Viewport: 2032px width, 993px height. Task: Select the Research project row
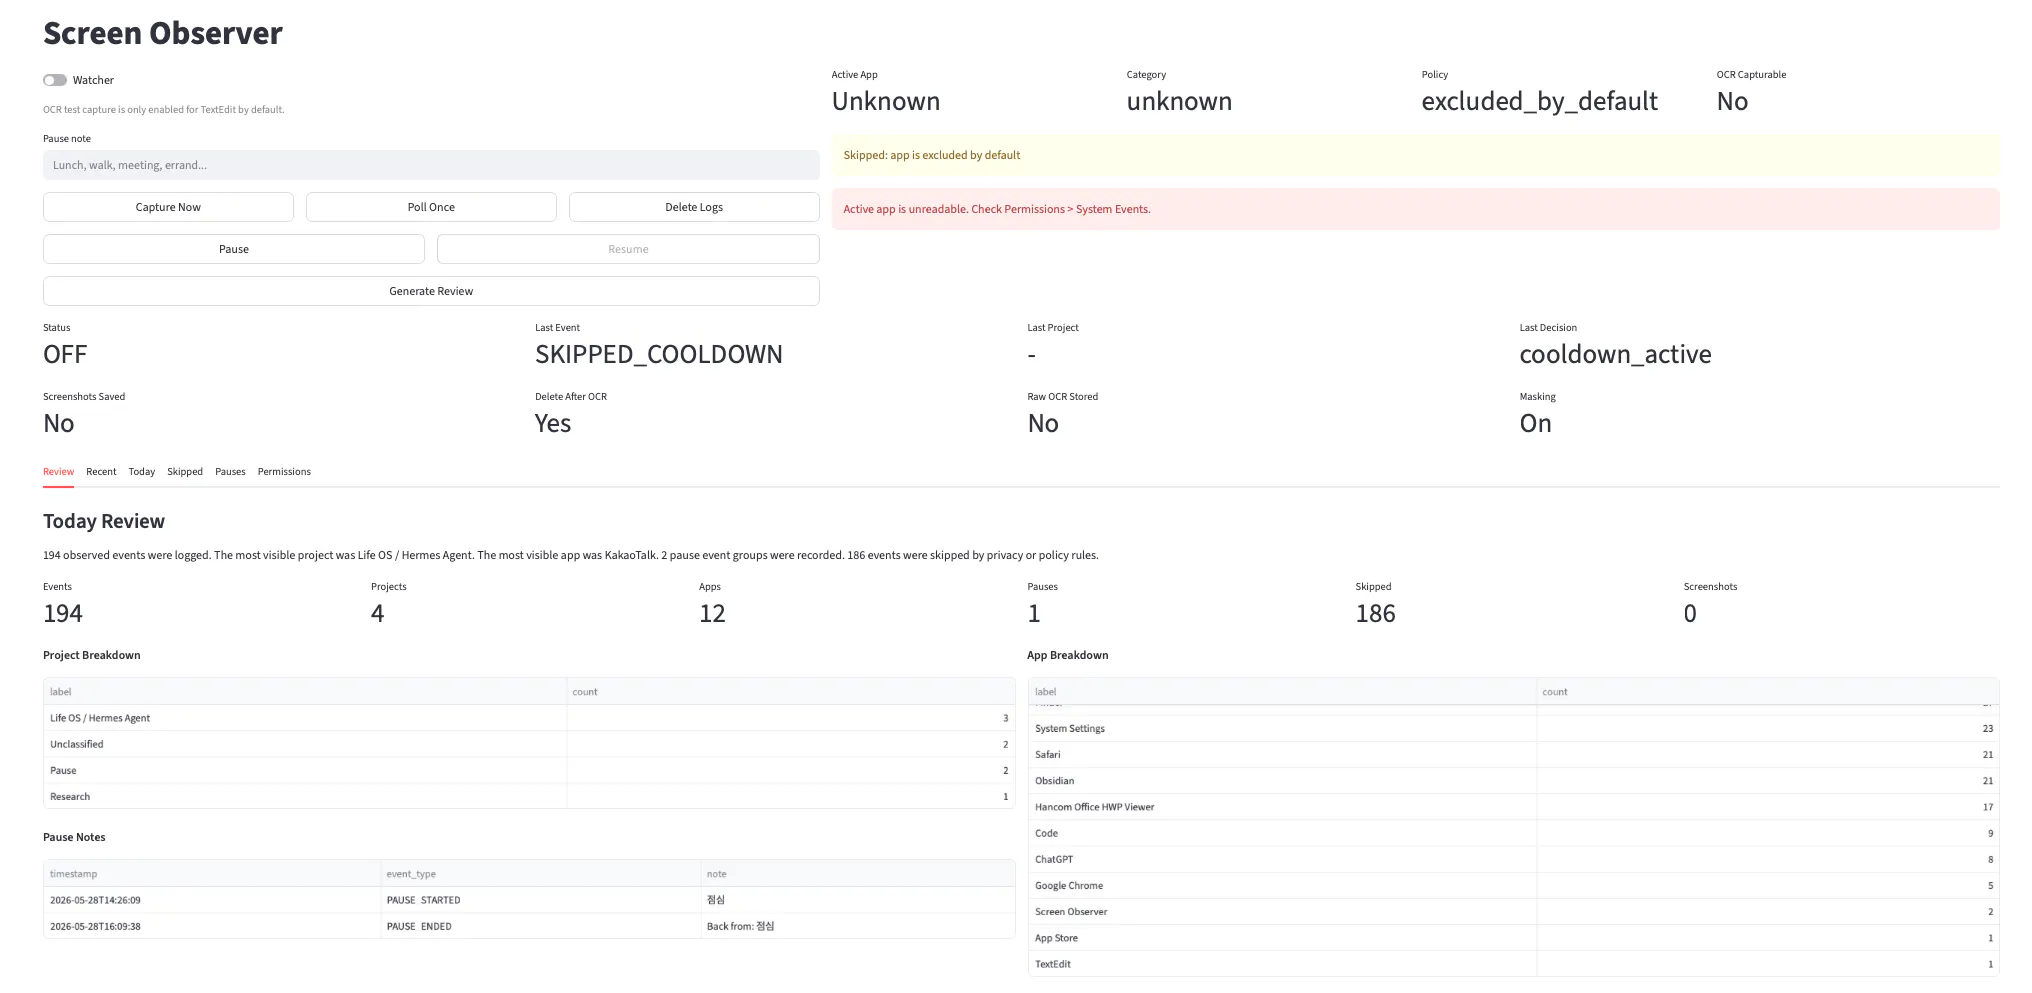(x=529, y=796)
